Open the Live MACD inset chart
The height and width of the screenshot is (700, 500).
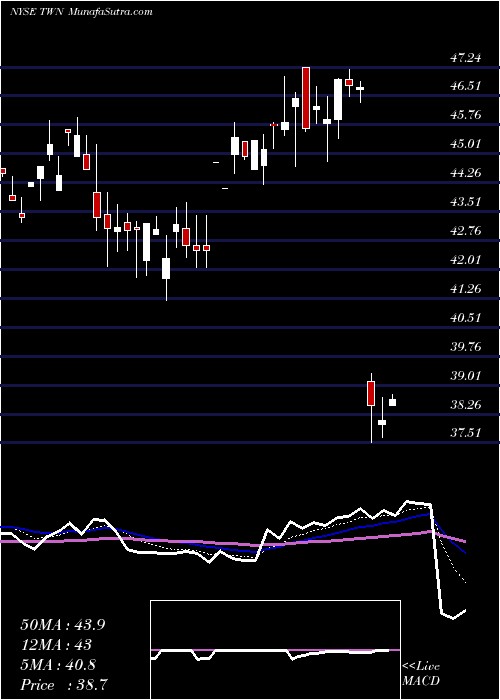[275, 650]
